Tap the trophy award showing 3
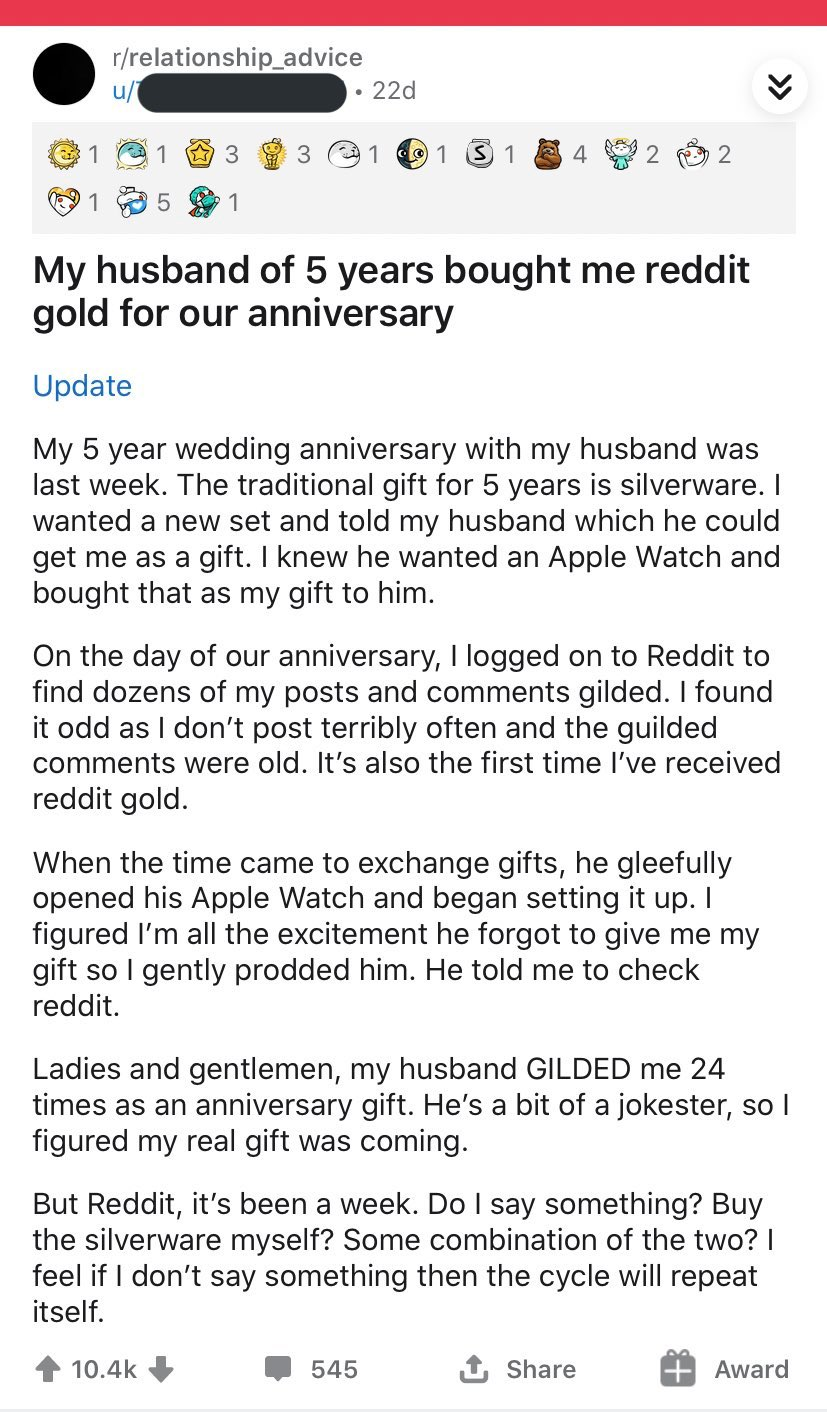The height and width of the screenshot is (1412, 827). click(x=270, y=155)
